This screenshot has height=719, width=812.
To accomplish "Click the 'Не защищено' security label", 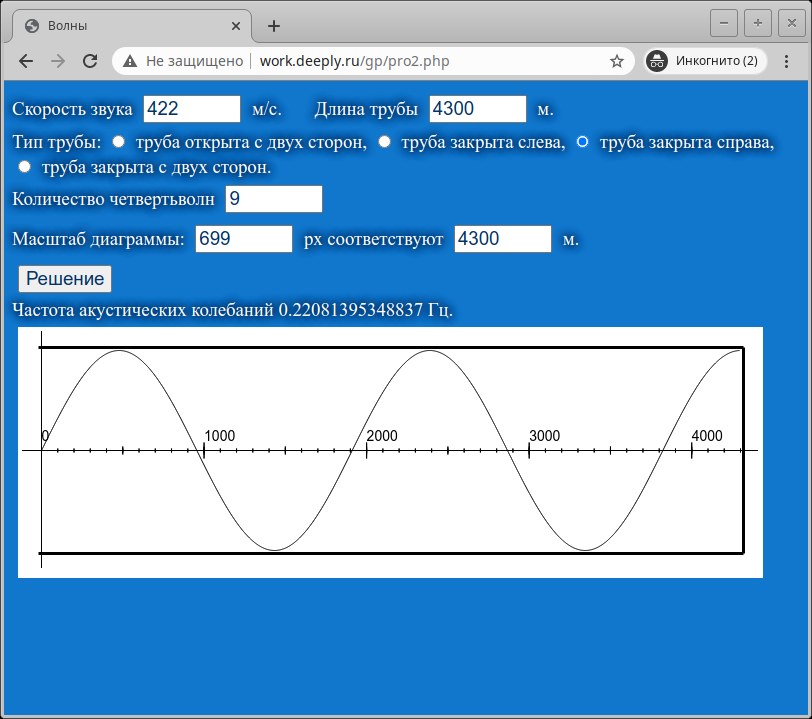I will (194, 61).
